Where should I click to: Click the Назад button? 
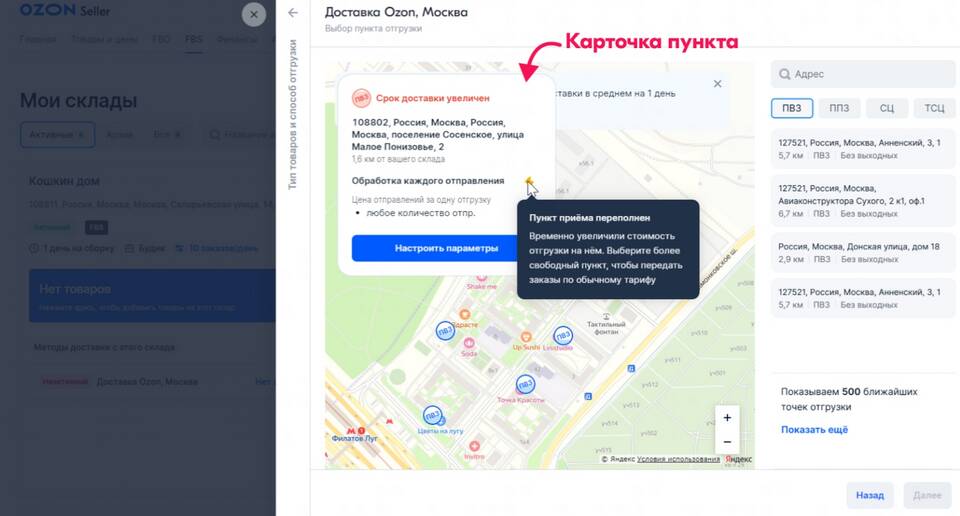(870, 495)
